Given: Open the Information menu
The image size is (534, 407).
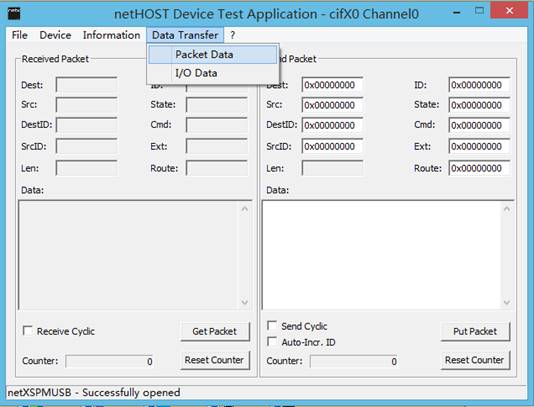Looking at the screenshot, I should click(x=111, y=35).
